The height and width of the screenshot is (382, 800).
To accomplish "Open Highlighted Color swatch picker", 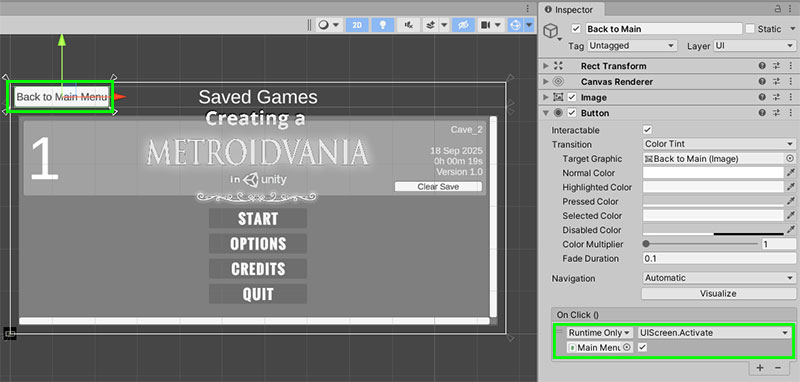I will coord(713,187).
